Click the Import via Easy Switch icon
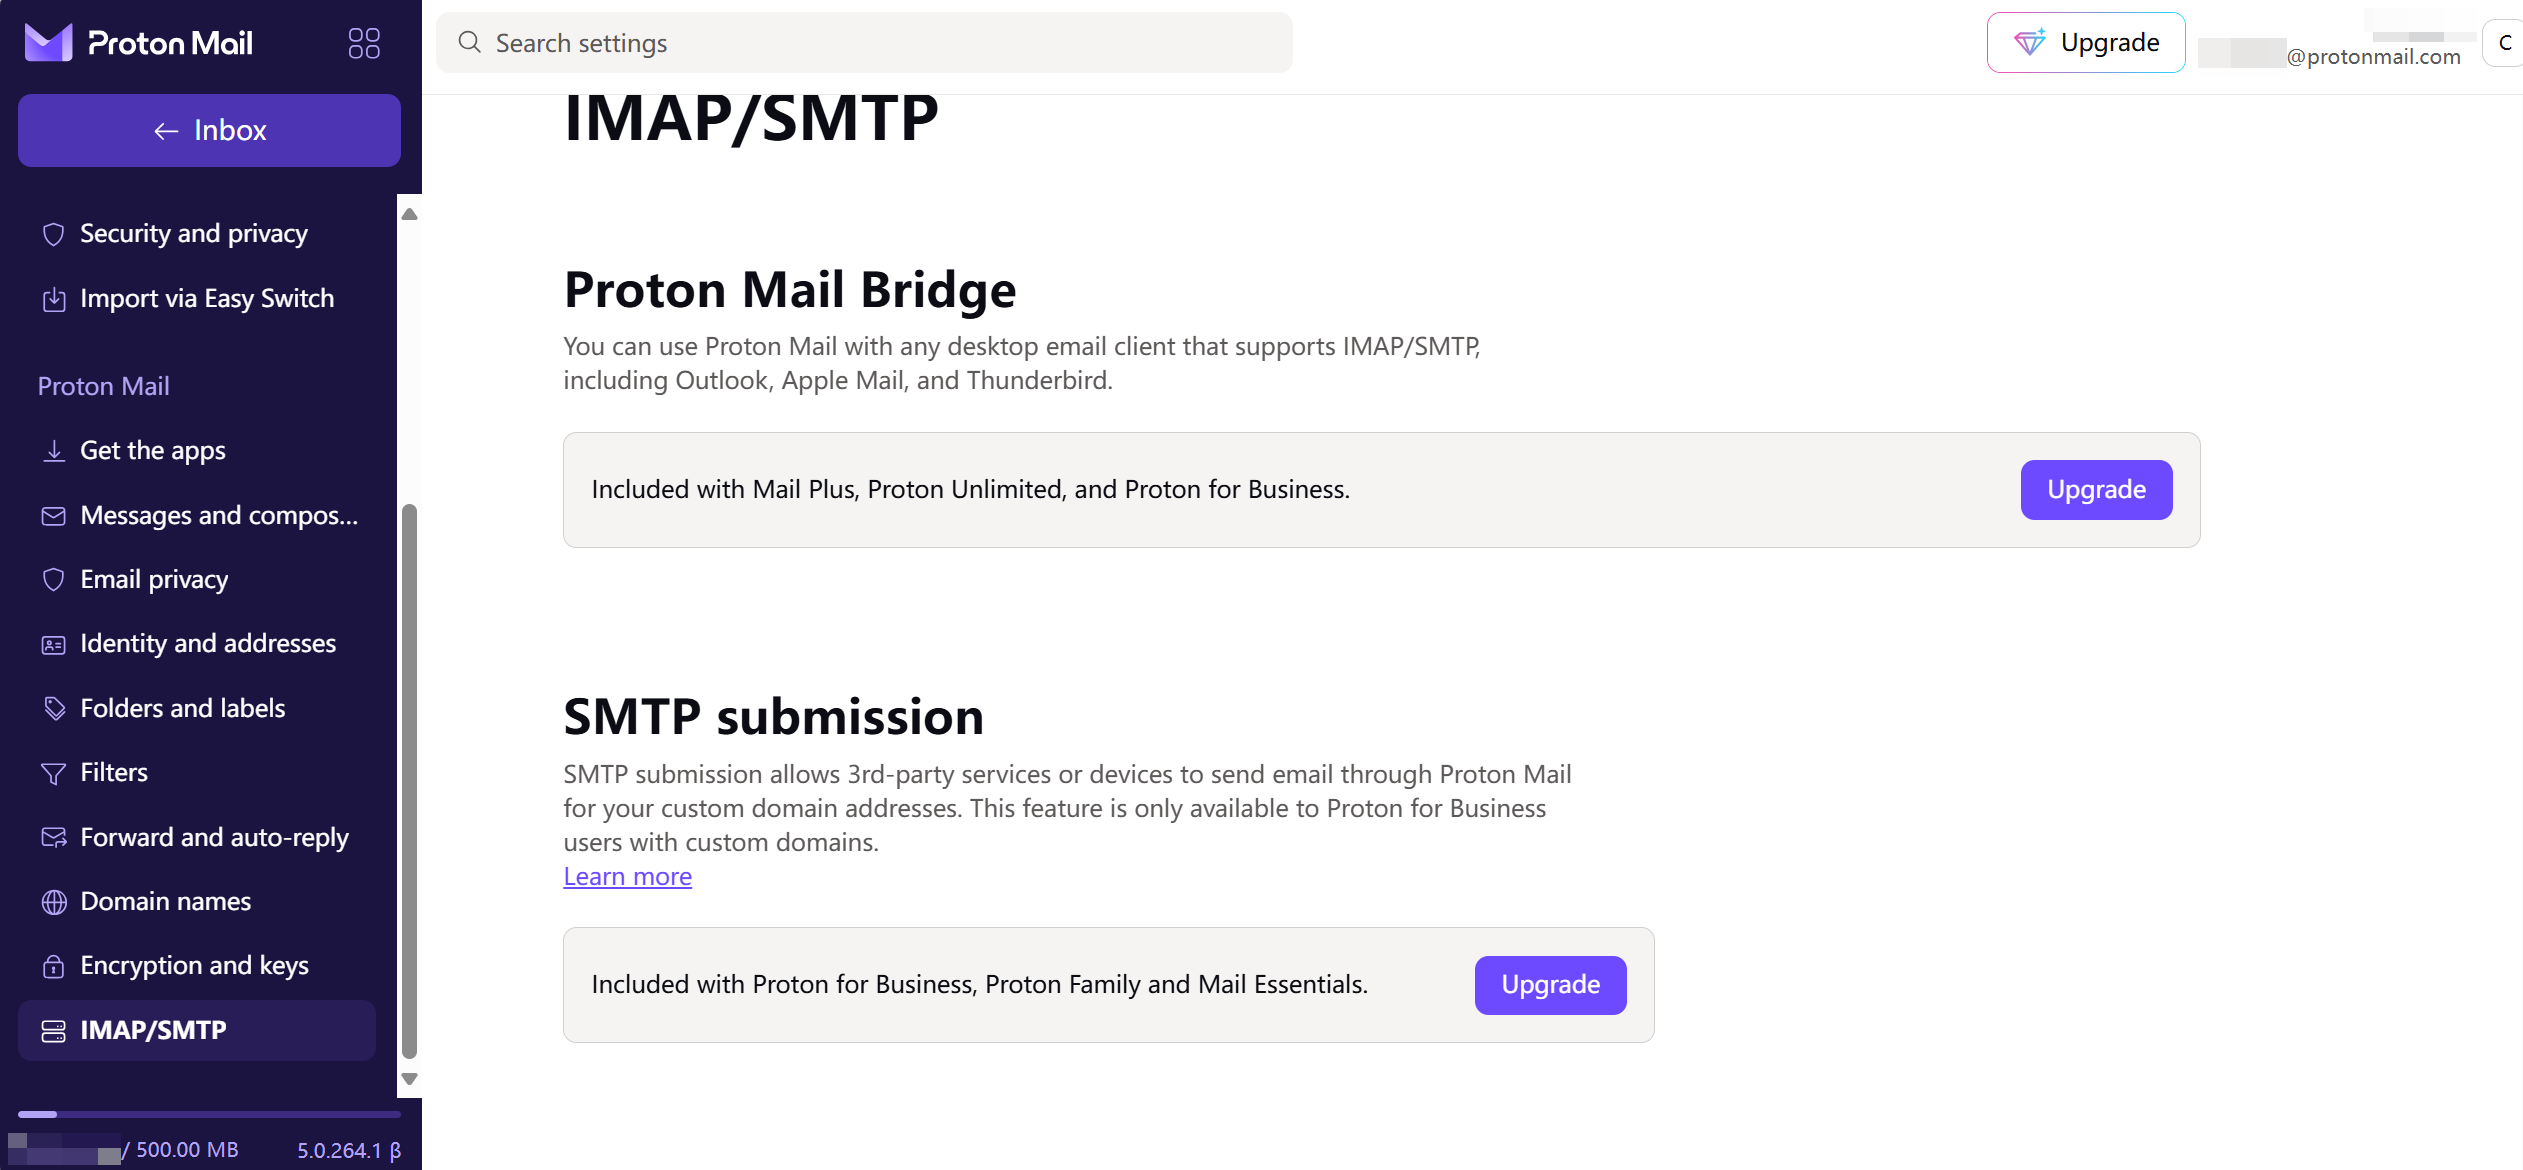 click(54, 299)
